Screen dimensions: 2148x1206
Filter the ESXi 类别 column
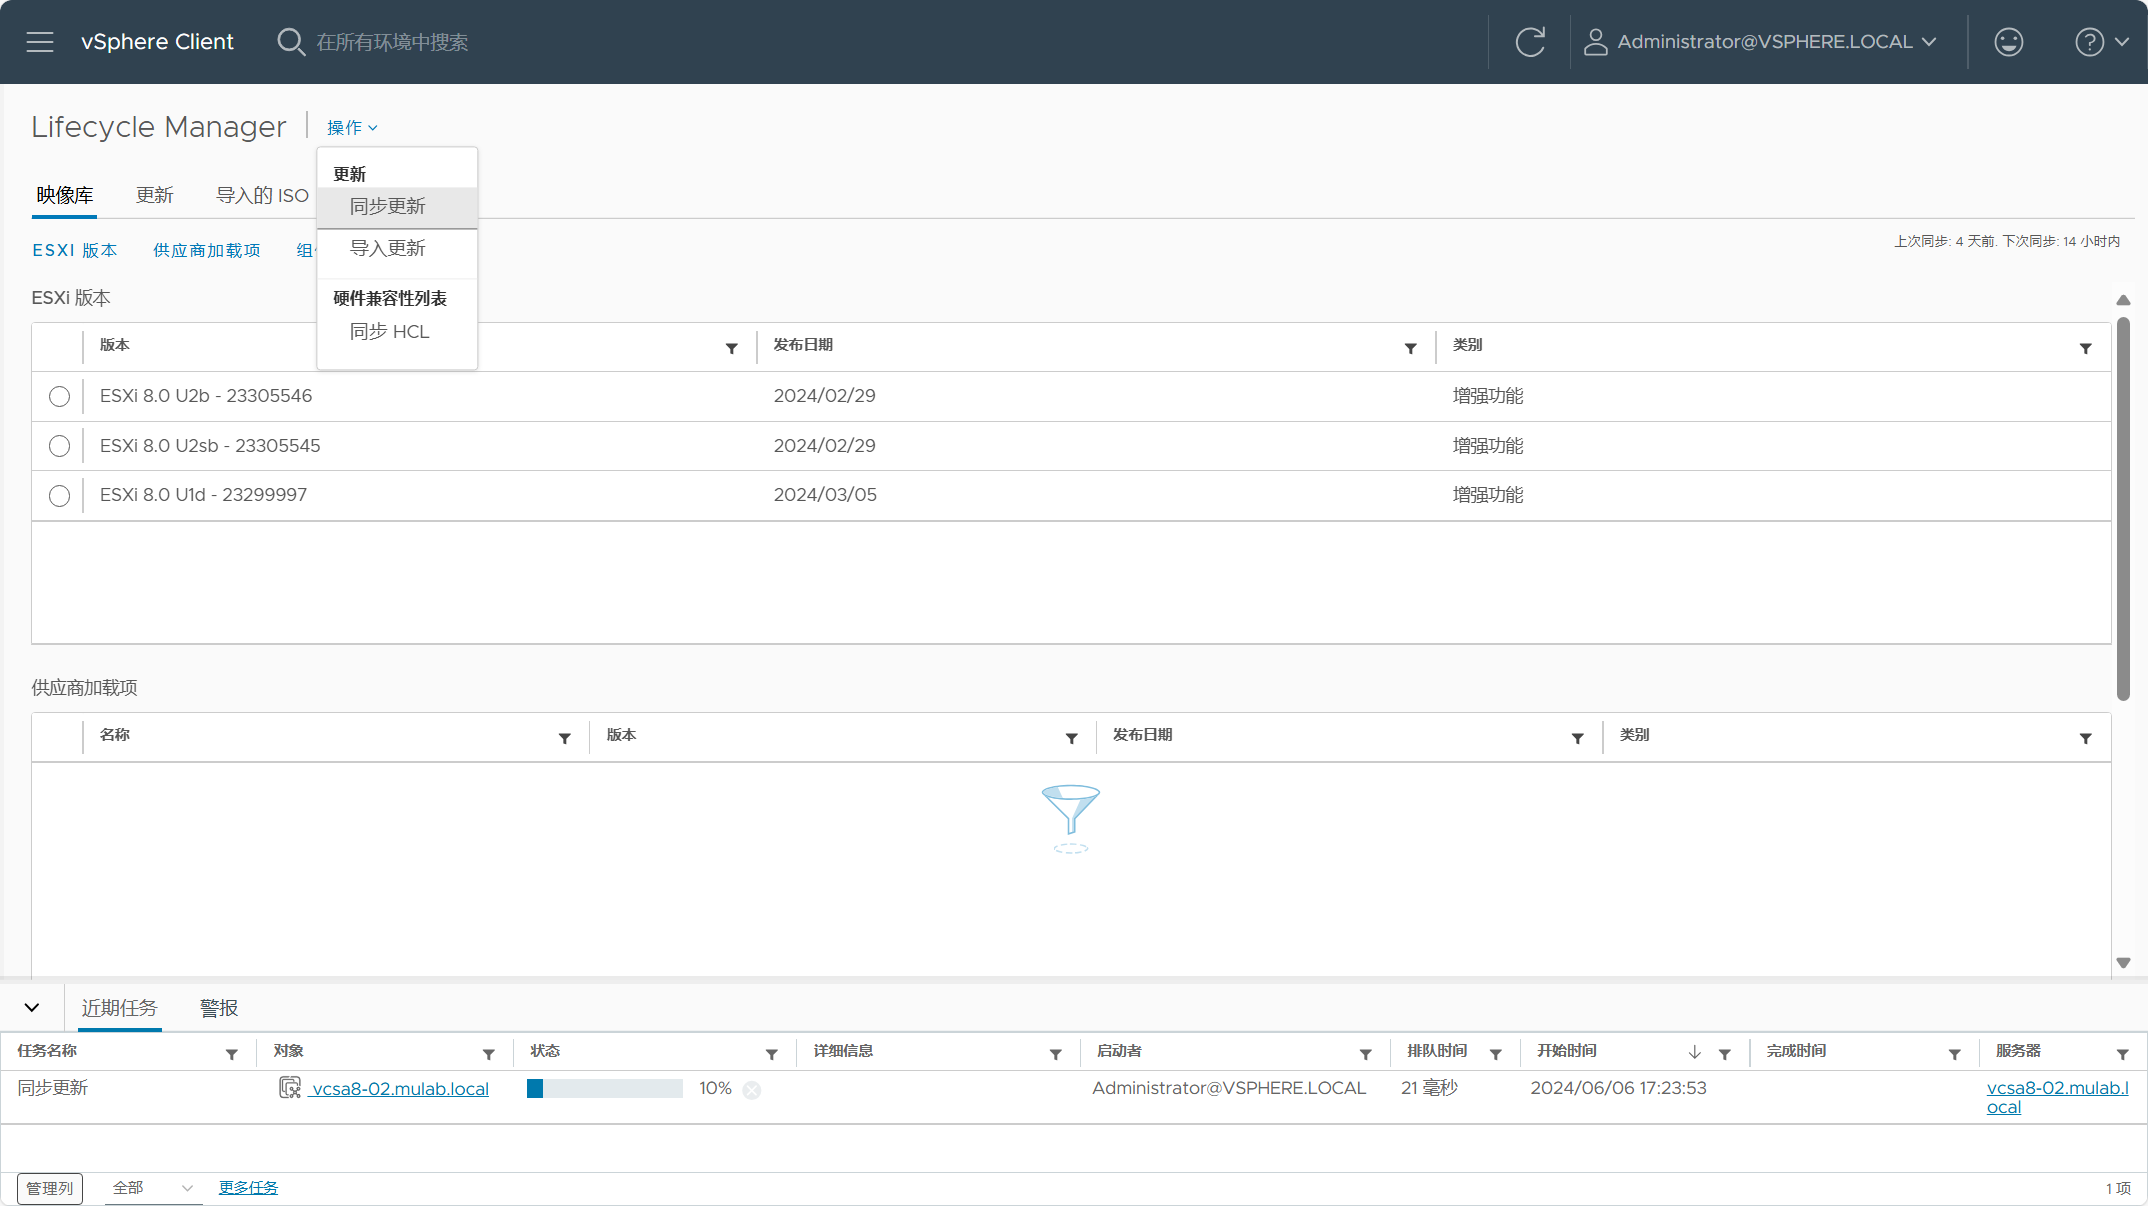pos(2086,348)
